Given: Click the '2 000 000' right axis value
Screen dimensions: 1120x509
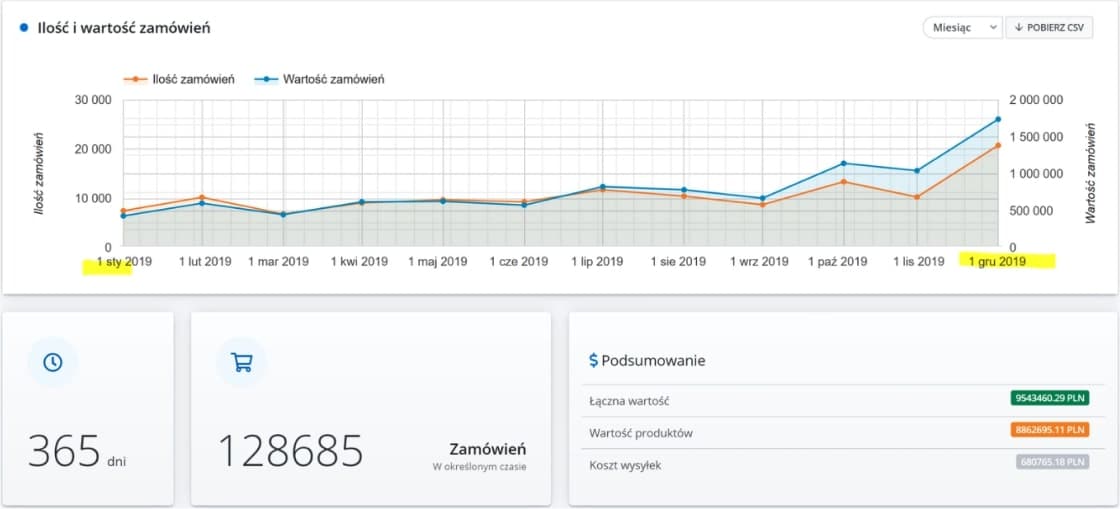Looking at the screenshot, I should (x=1034, y=100).
